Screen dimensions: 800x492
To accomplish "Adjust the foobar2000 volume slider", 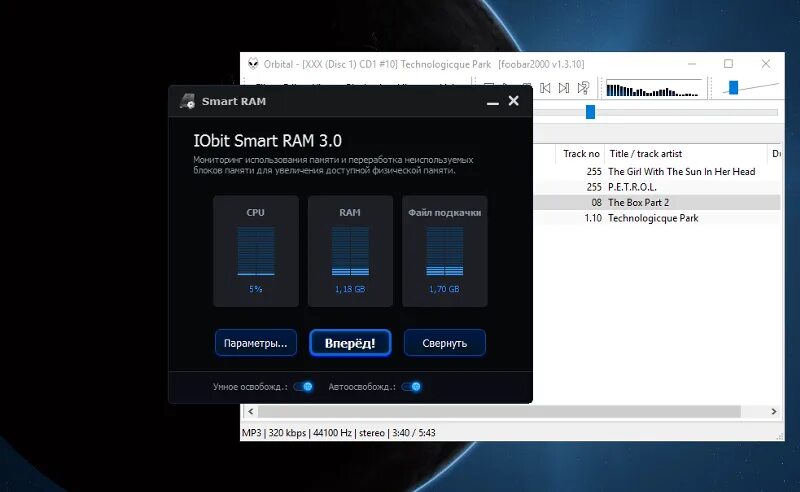I will (x=733, y=88).
